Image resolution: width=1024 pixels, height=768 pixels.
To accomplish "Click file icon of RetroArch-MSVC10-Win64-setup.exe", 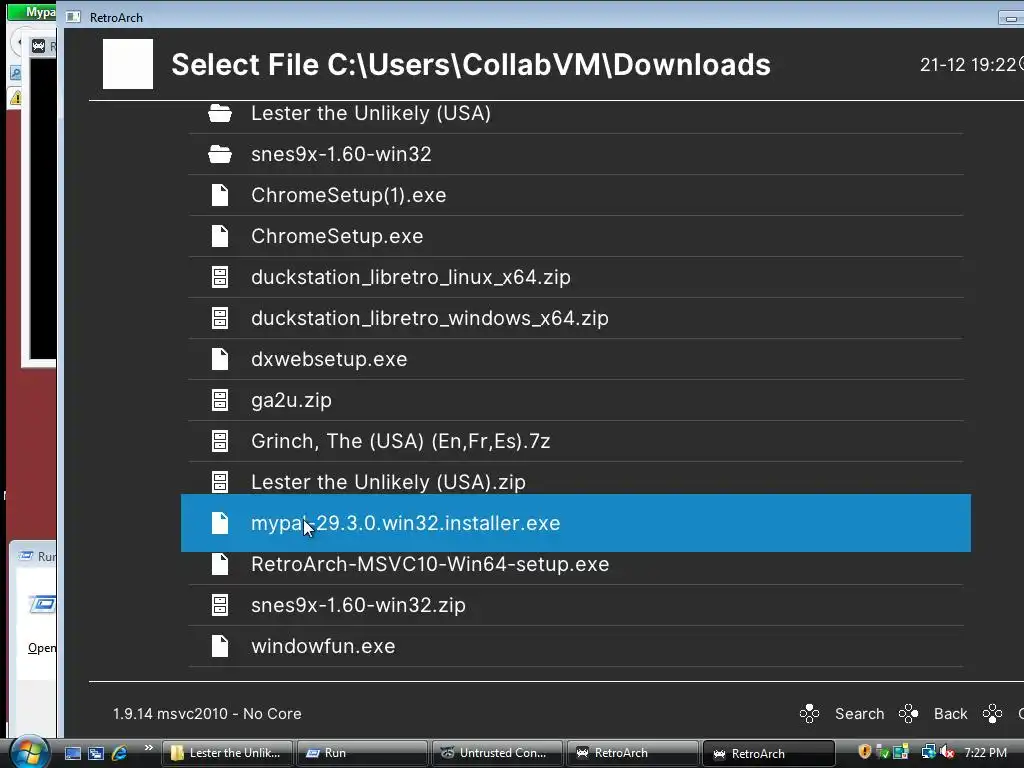I will pos(220,564).
